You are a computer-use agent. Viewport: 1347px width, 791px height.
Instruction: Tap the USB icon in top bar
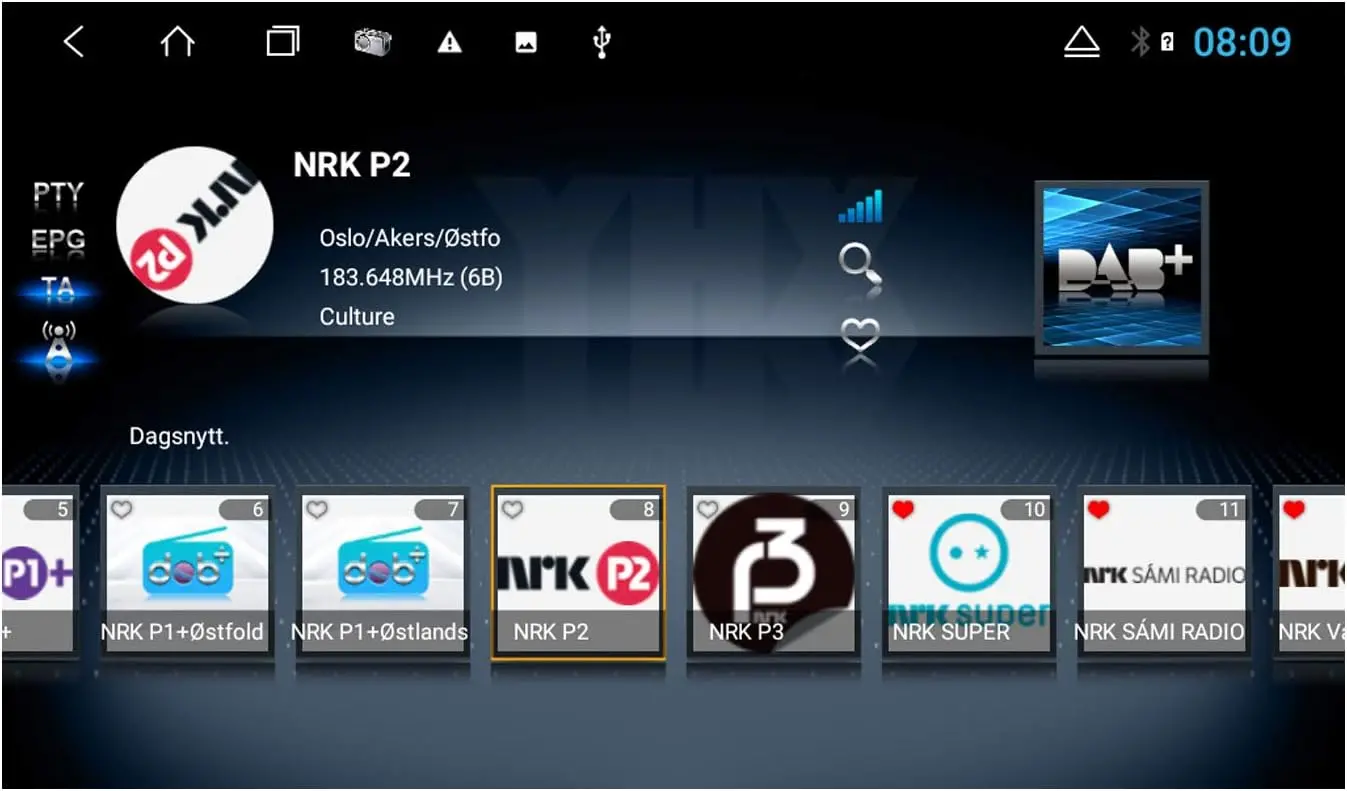pos(601,42)
